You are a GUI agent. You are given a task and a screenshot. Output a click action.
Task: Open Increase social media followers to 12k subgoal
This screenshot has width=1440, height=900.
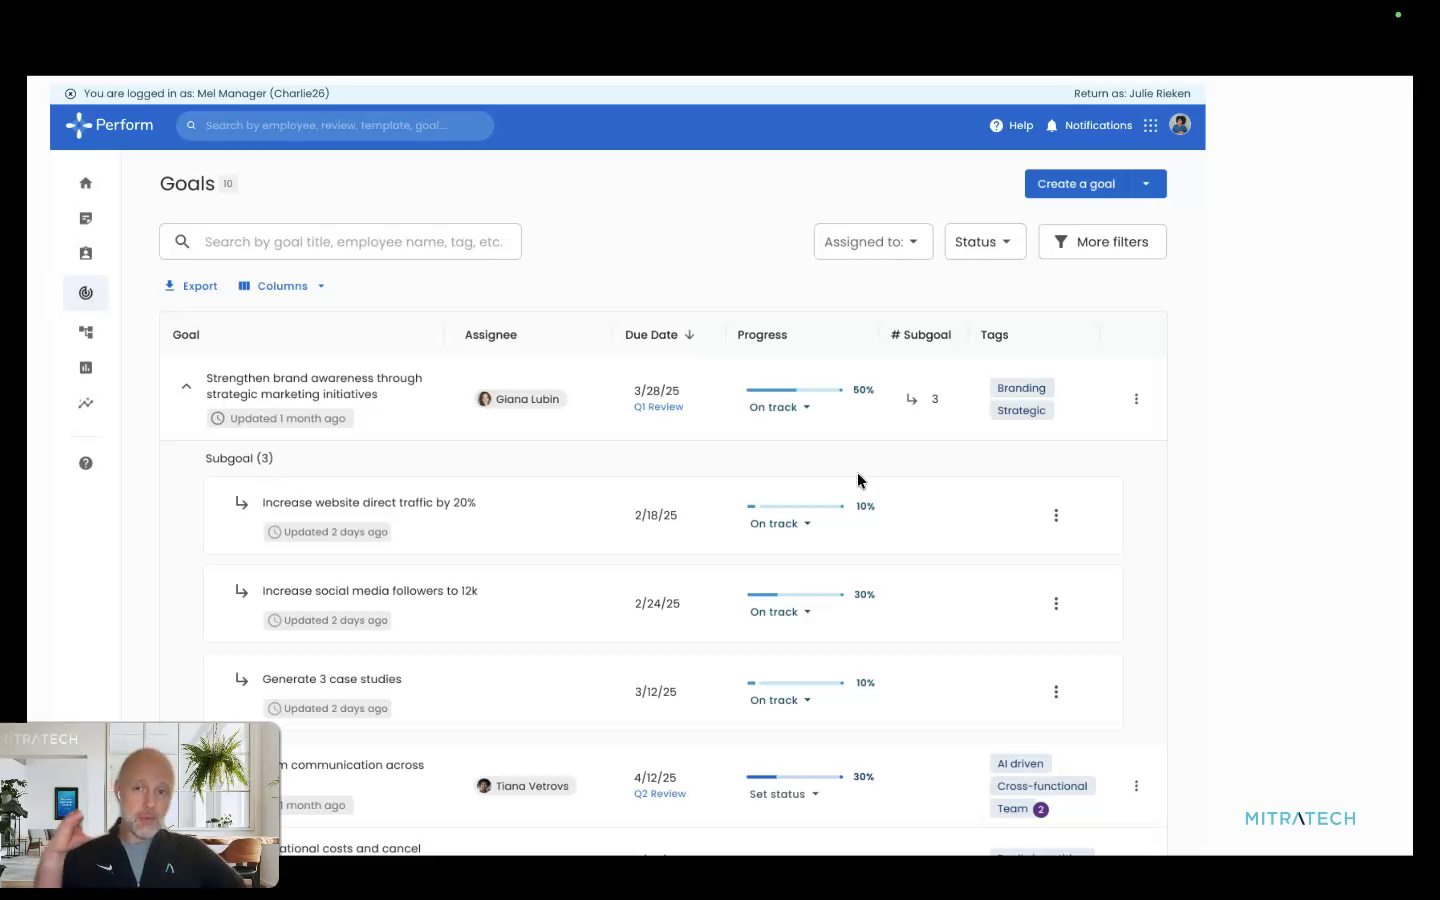(x=370, y=591)
